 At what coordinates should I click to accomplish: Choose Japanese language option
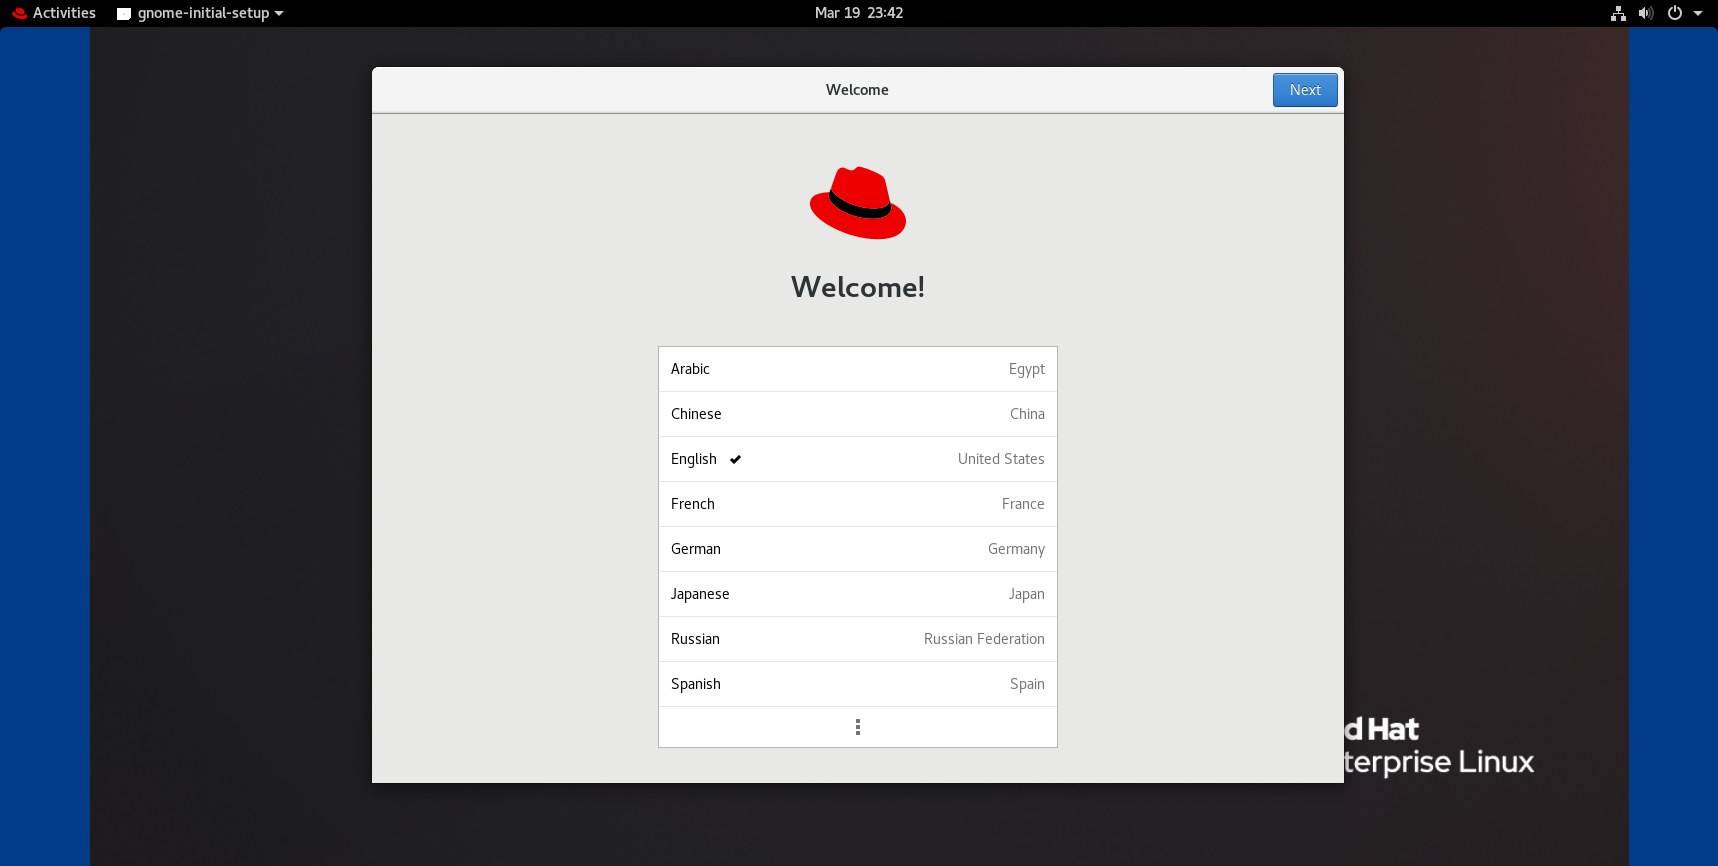tap(858, 594)
